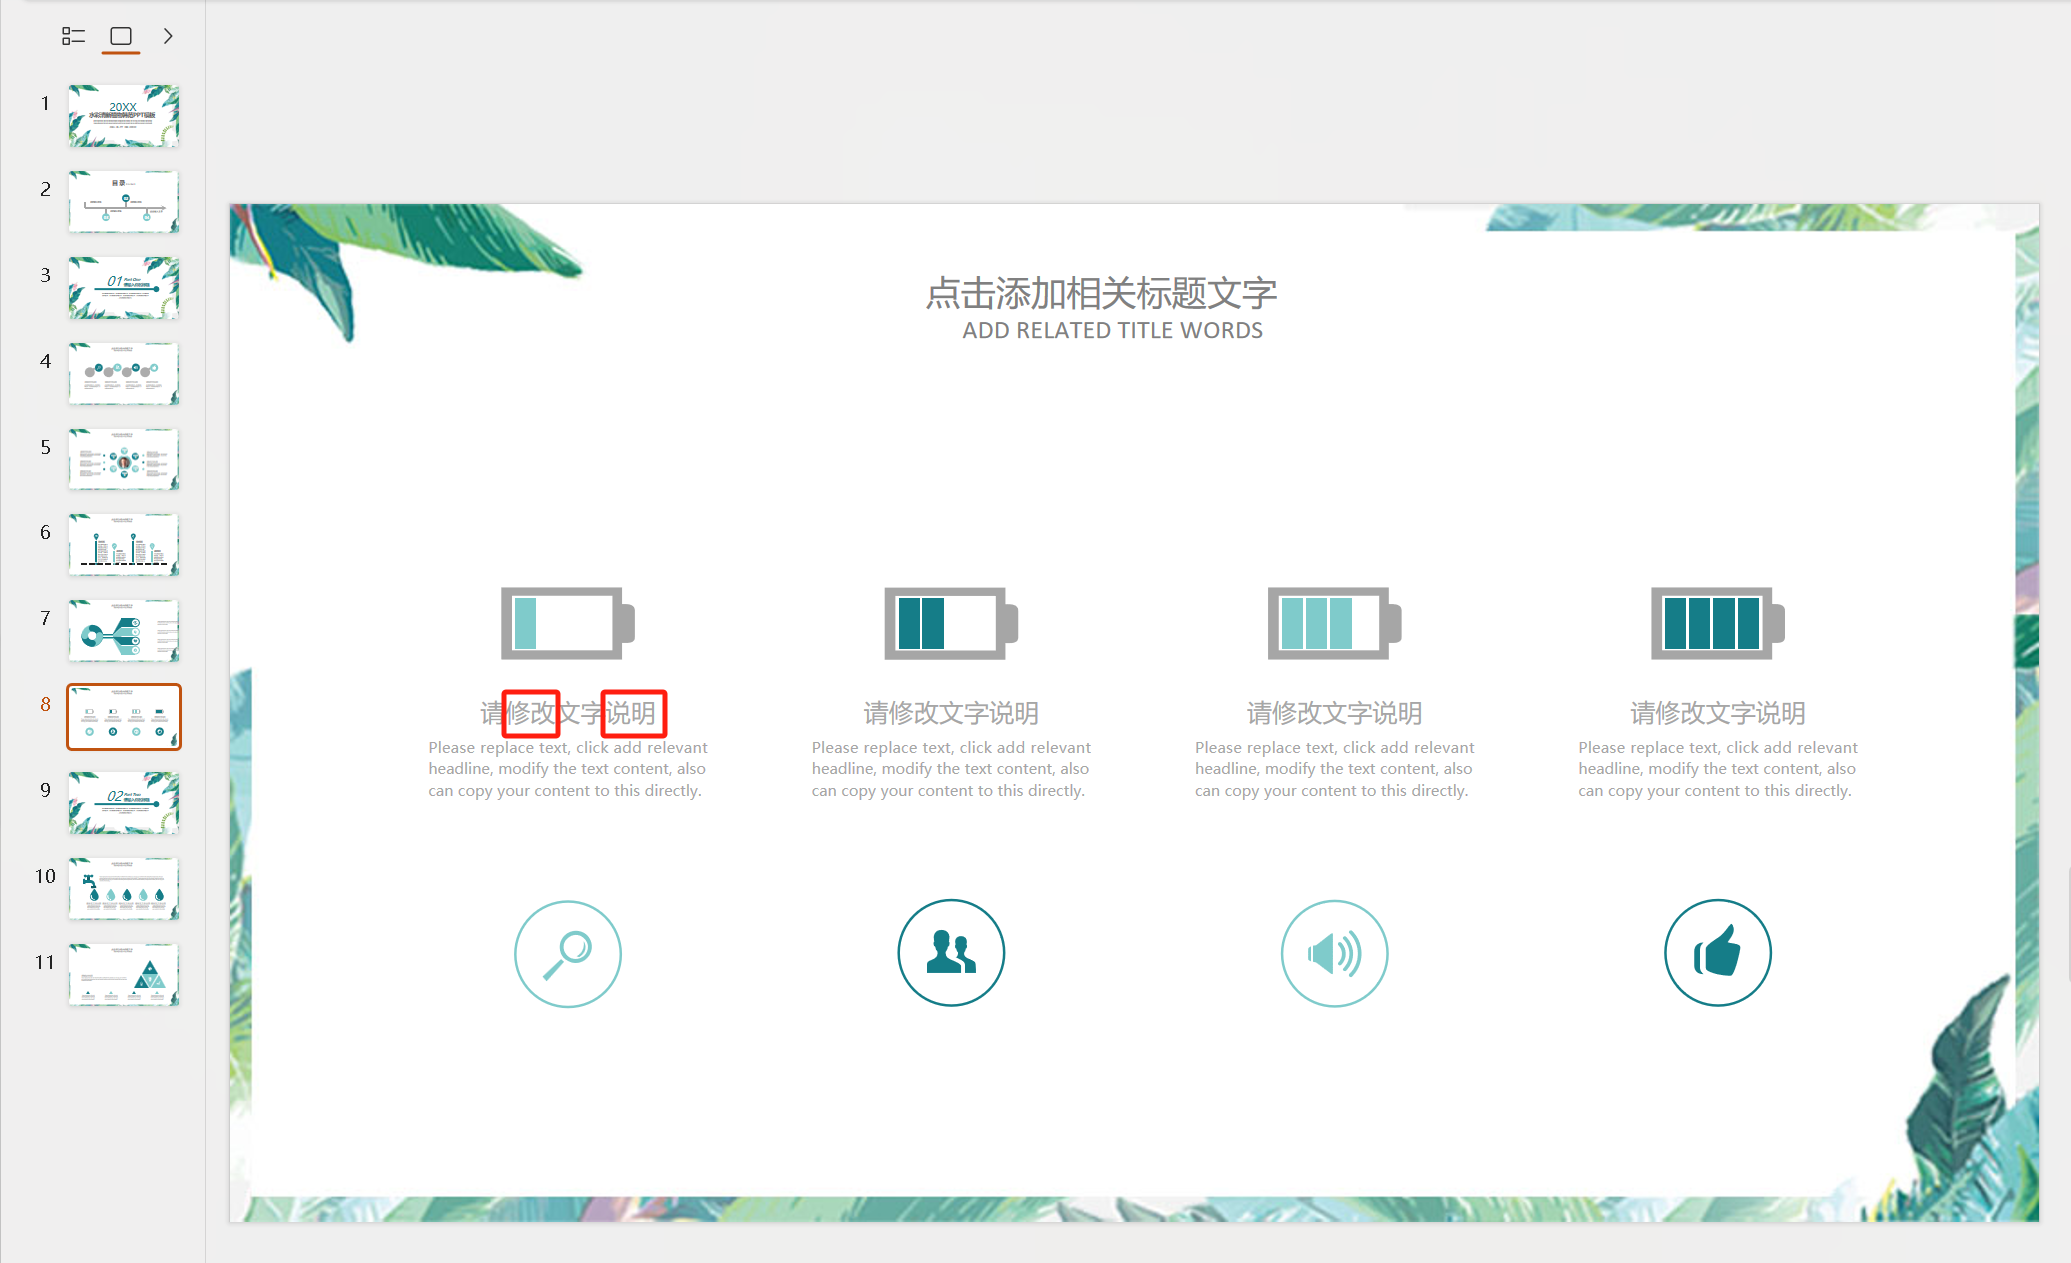Select the thumbs-up icon
The width and height of the screenshot is (2071, 1263).
(x=1717, y=952)
